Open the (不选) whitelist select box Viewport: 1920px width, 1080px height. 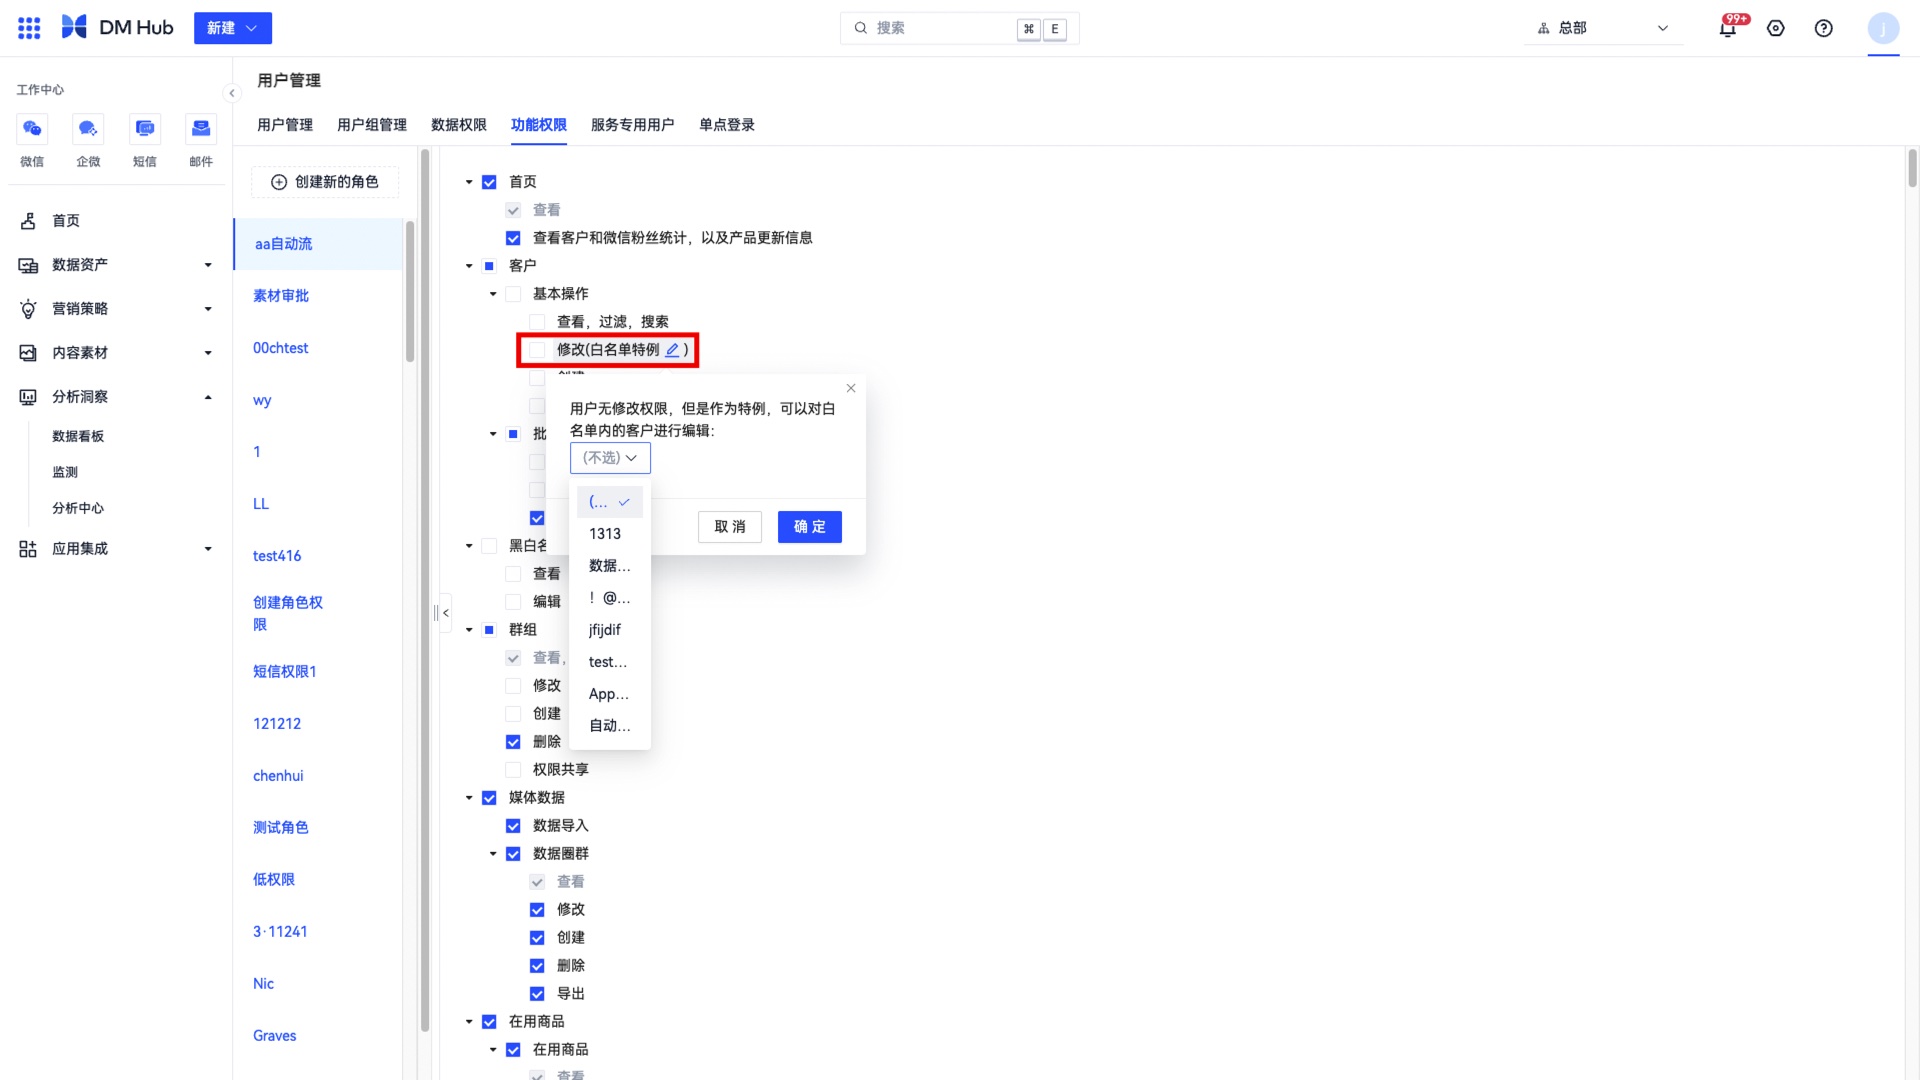[x=610, y=458]
